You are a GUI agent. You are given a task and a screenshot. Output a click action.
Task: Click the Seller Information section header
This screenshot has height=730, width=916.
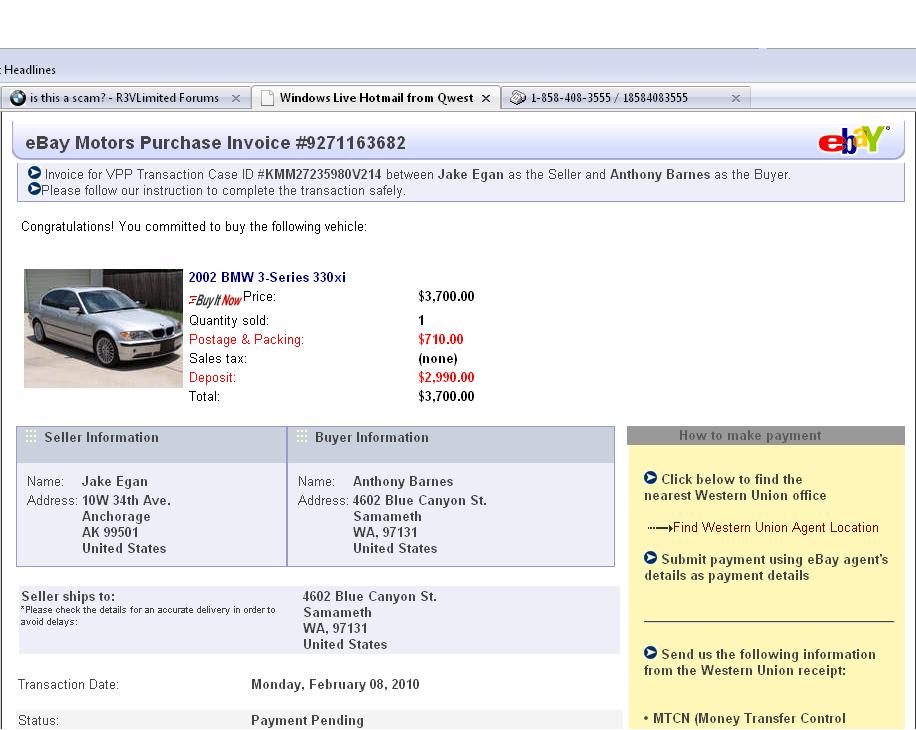click(152, 444)
